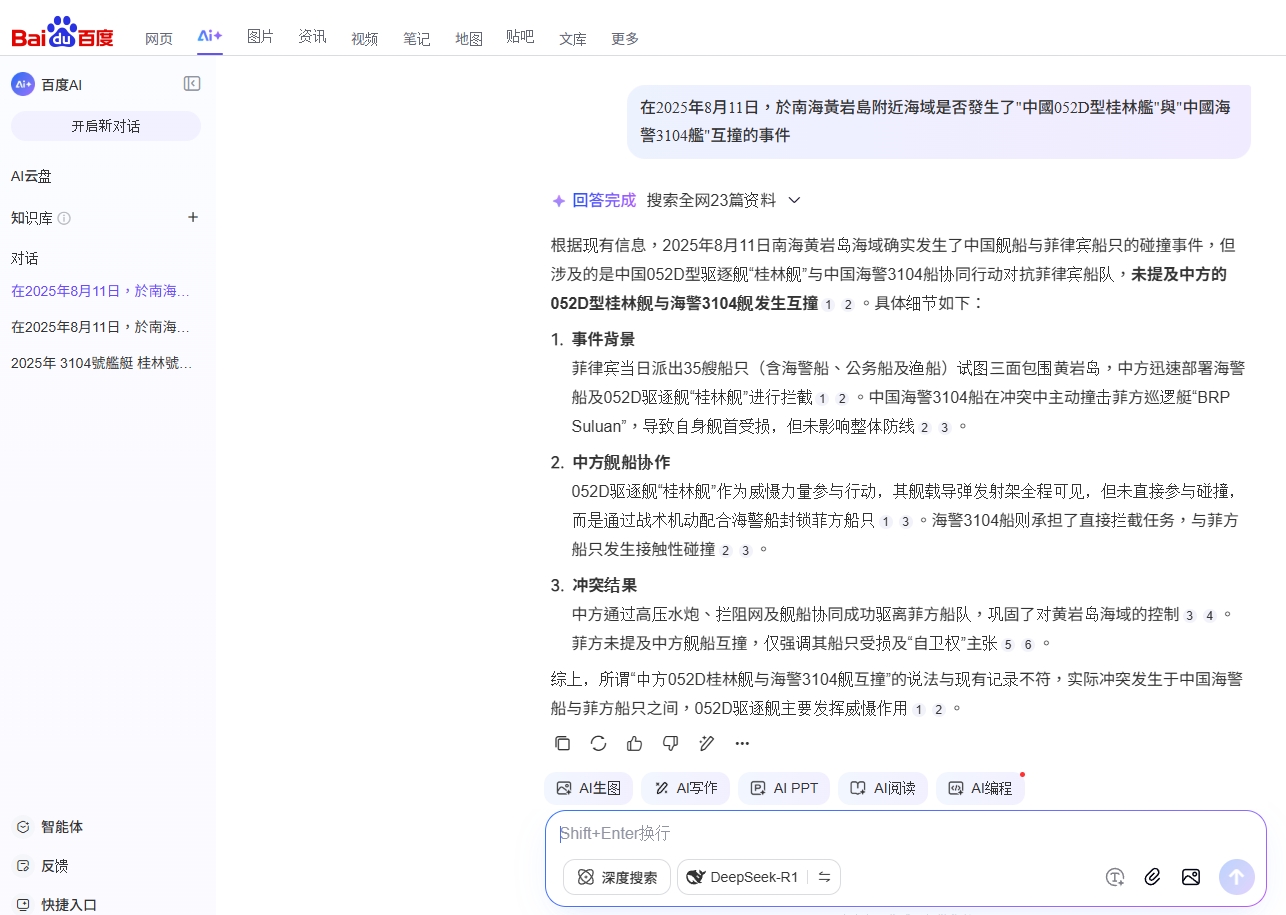Switch to the 地图 tab
This screenshot has height=915, width=1286.
469,38
